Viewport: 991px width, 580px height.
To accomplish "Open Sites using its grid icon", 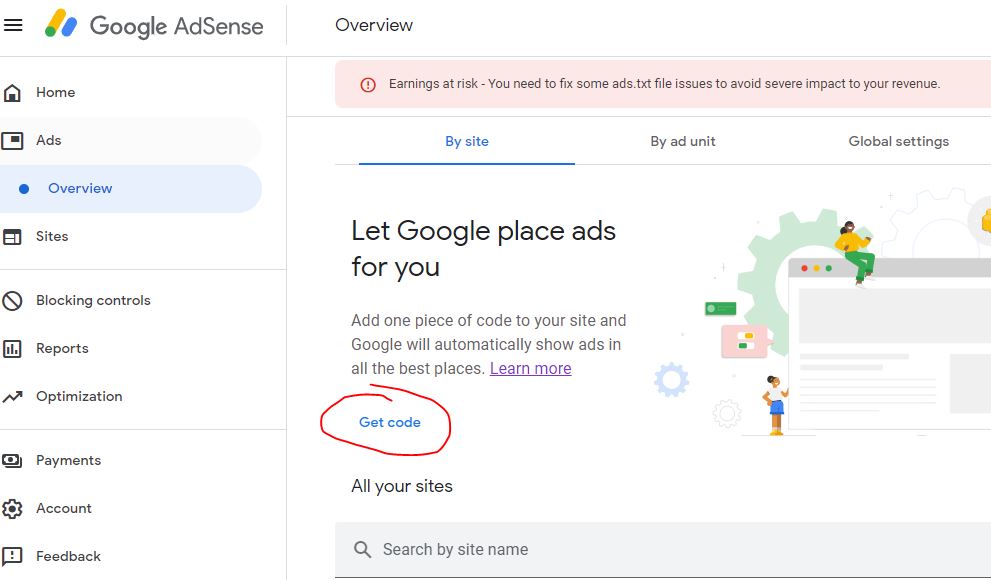I will pos(15,236).
